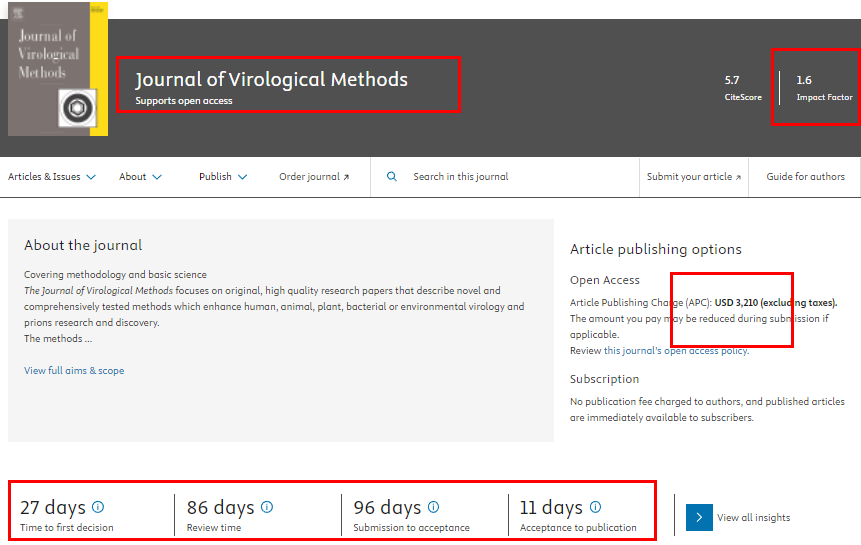Open Guide for authors
The image size is (861, 545).
(806, 177)
